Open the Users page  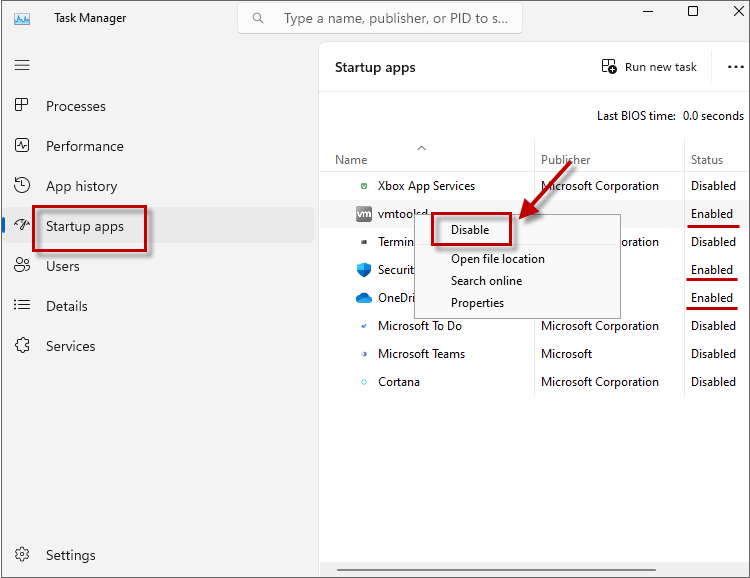pos(63,267)
